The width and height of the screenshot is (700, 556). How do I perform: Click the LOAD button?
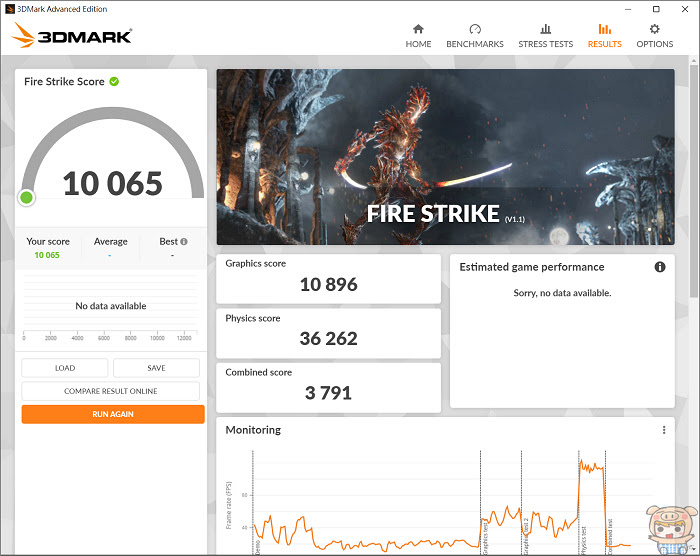tap(65, 368)
